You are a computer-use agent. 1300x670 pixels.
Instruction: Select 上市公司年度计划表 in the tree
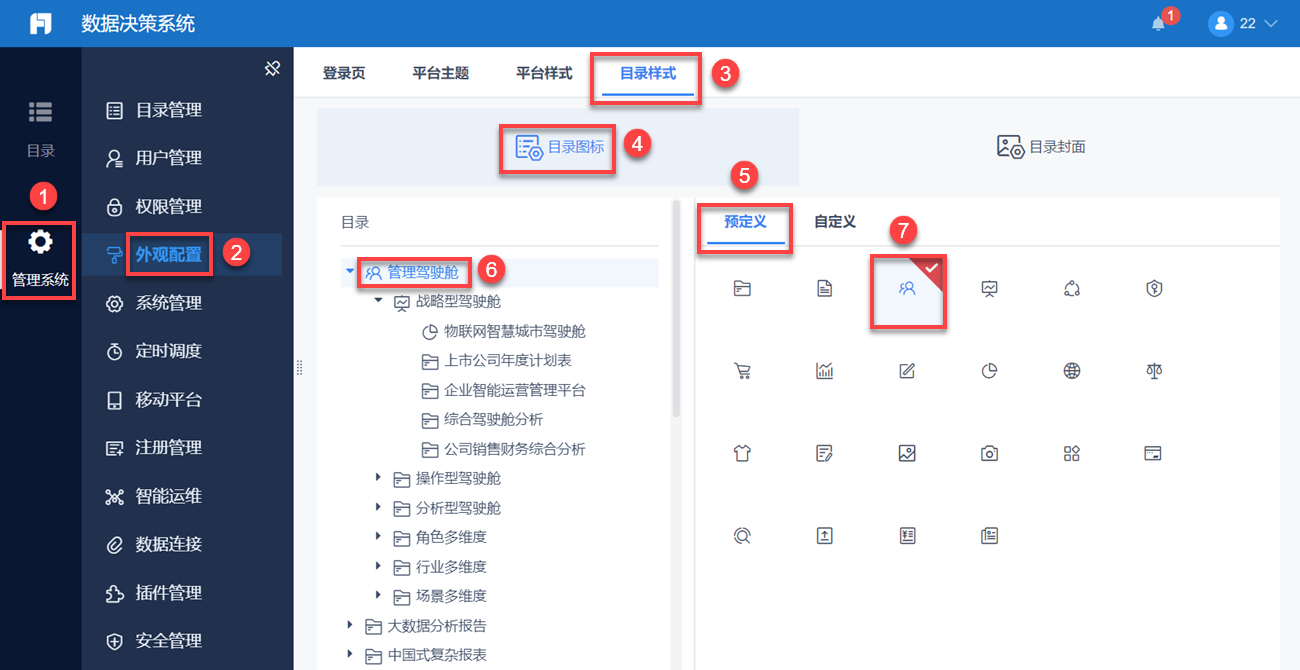click(508, 360)
